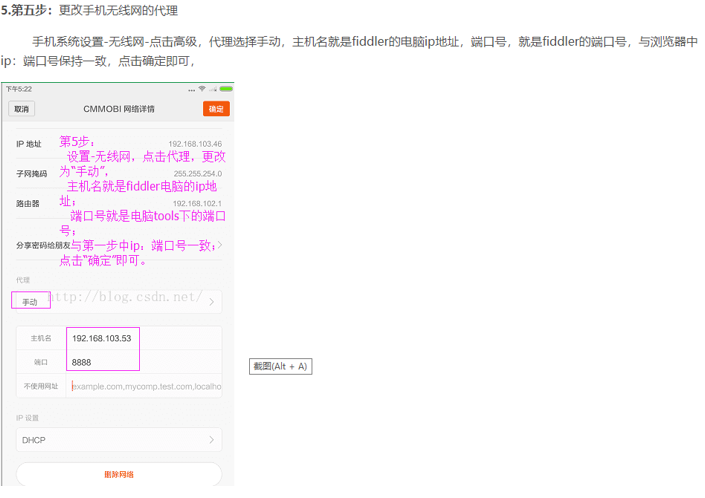Click the chevron on the DHCP row
The width and height of the screenshot is (705, 498).
click(212, 440)
